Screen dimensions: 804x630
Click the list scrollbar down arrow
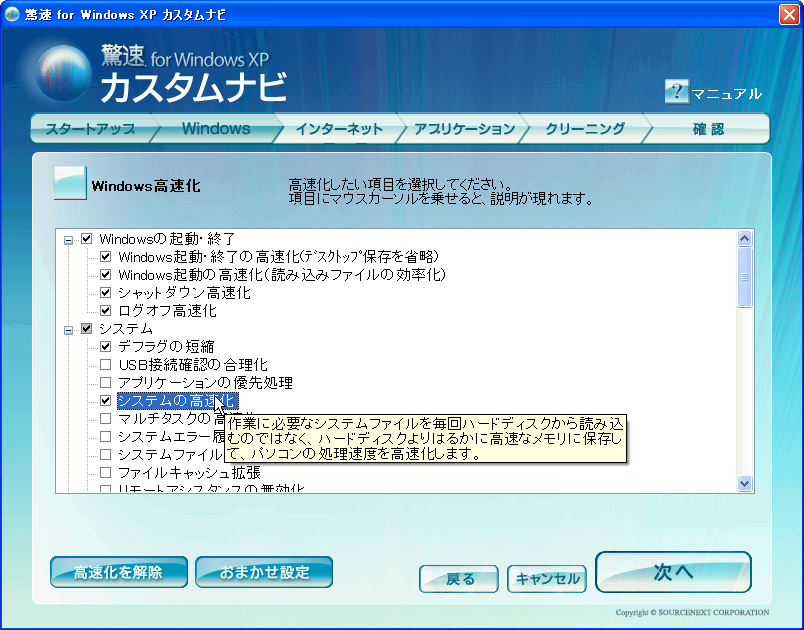[x=744, y=483]
